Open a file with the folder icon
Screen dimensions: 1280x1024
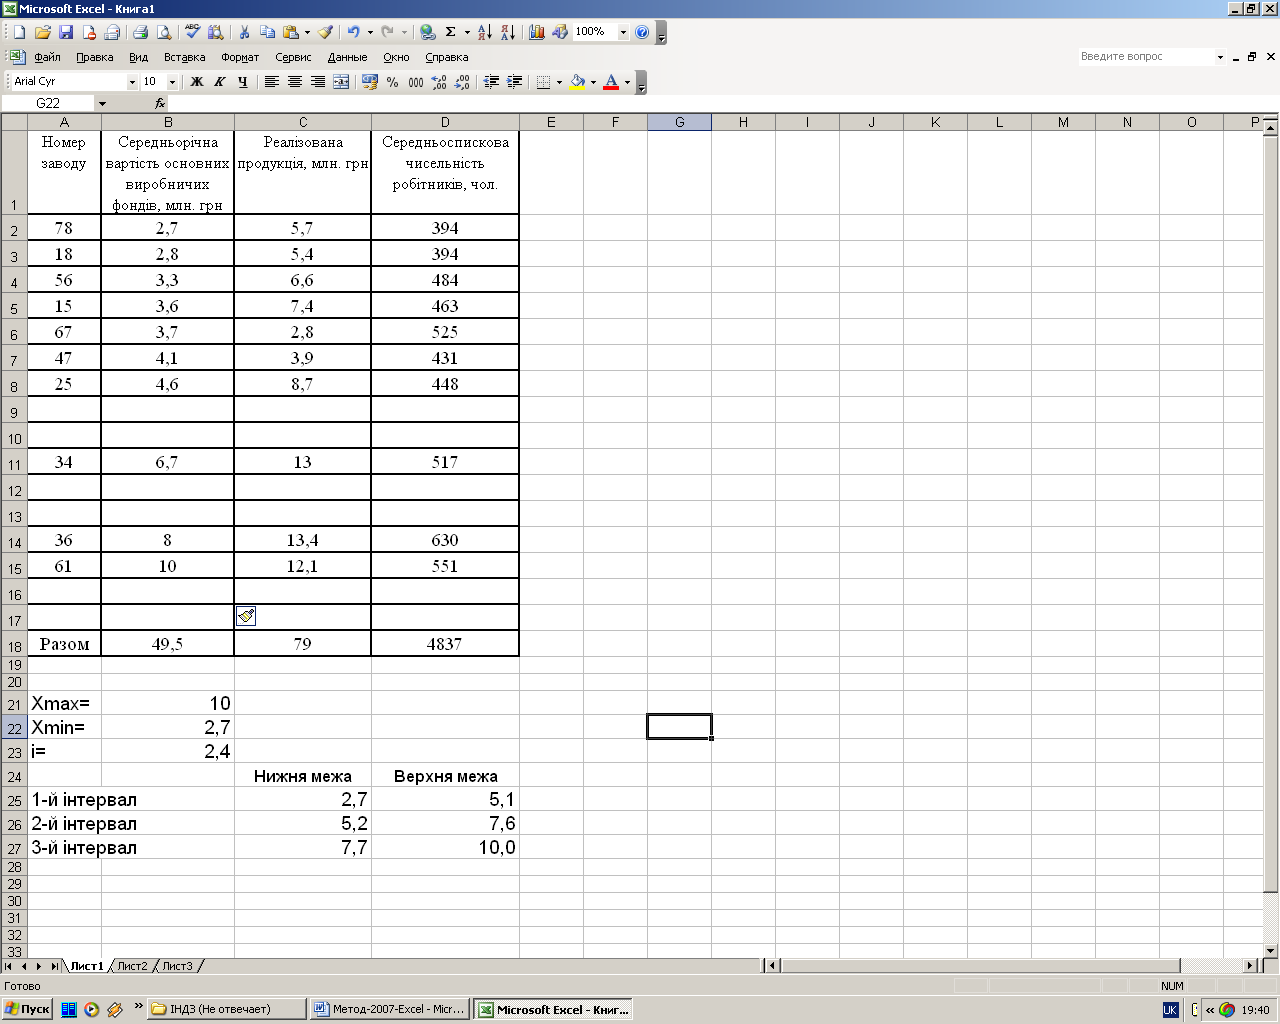pyautogui.click(x=43, y=32)
